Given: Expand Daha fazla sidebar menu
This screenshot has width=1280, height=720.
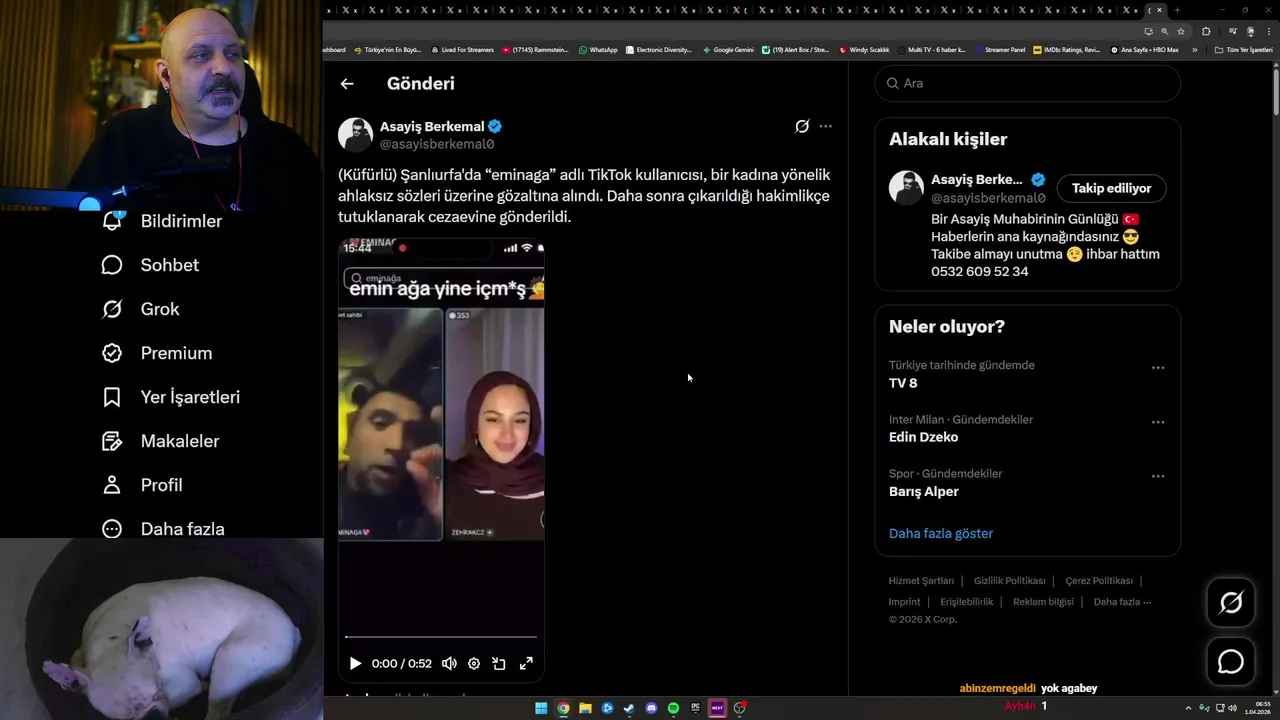Looking at the screenshot, I should click(x=163, y=529).
